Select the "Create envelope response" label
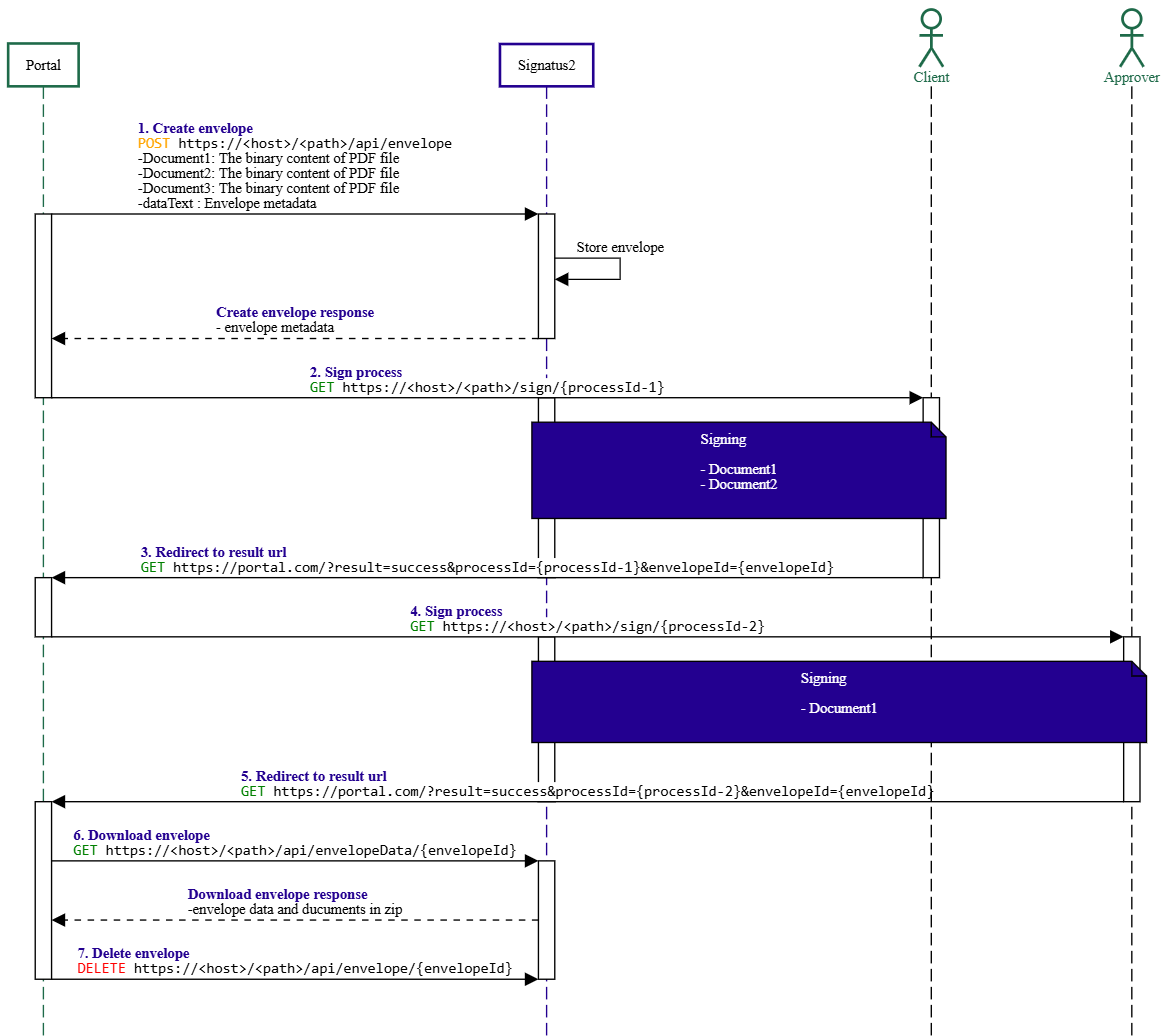 pyautogui.click(x=295, y=313)
